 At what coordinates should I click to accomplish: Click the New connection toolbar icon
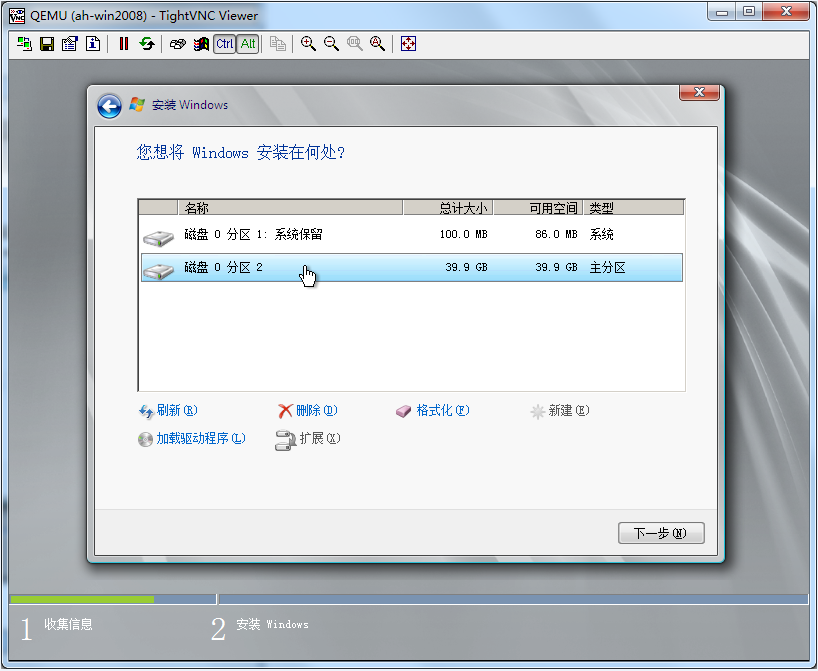point(24,44)
